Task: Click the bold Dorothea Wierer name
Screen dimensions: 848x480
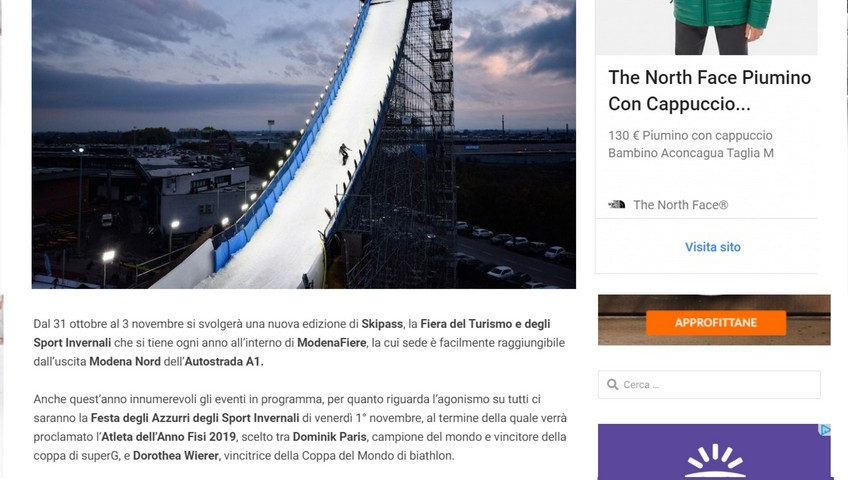Action: (176, 456)
